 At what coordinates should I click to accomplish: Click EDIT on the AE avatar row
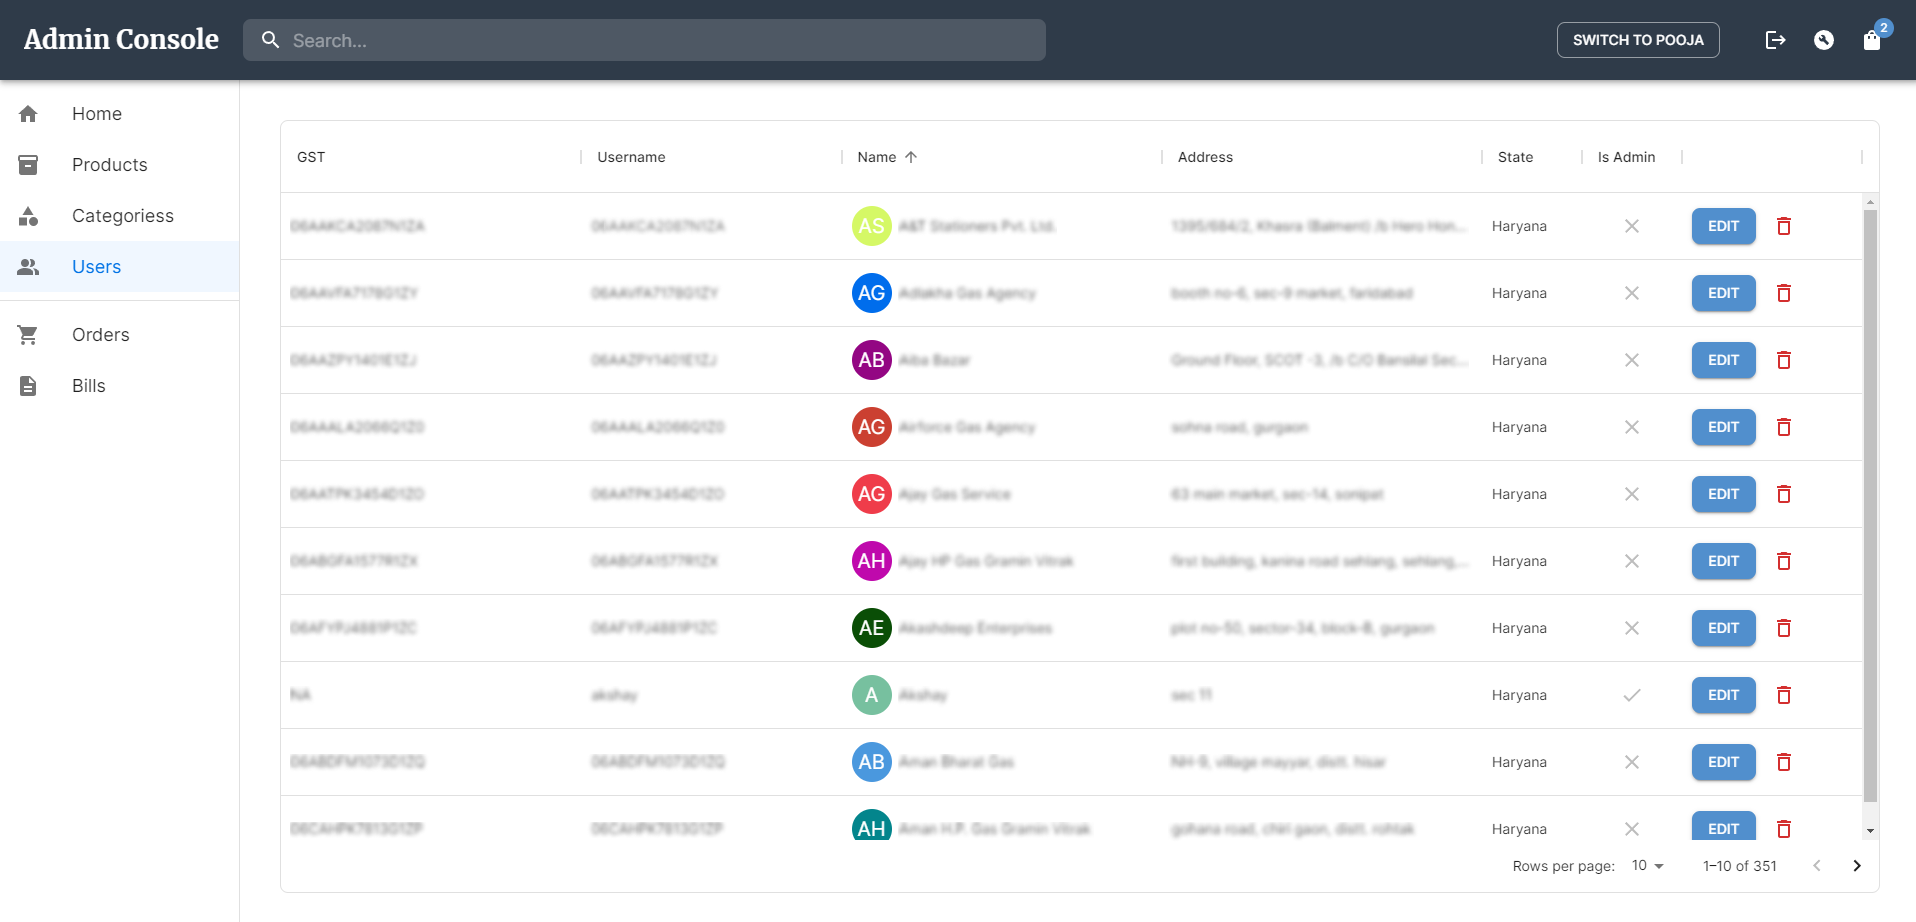pos(1723,628)
